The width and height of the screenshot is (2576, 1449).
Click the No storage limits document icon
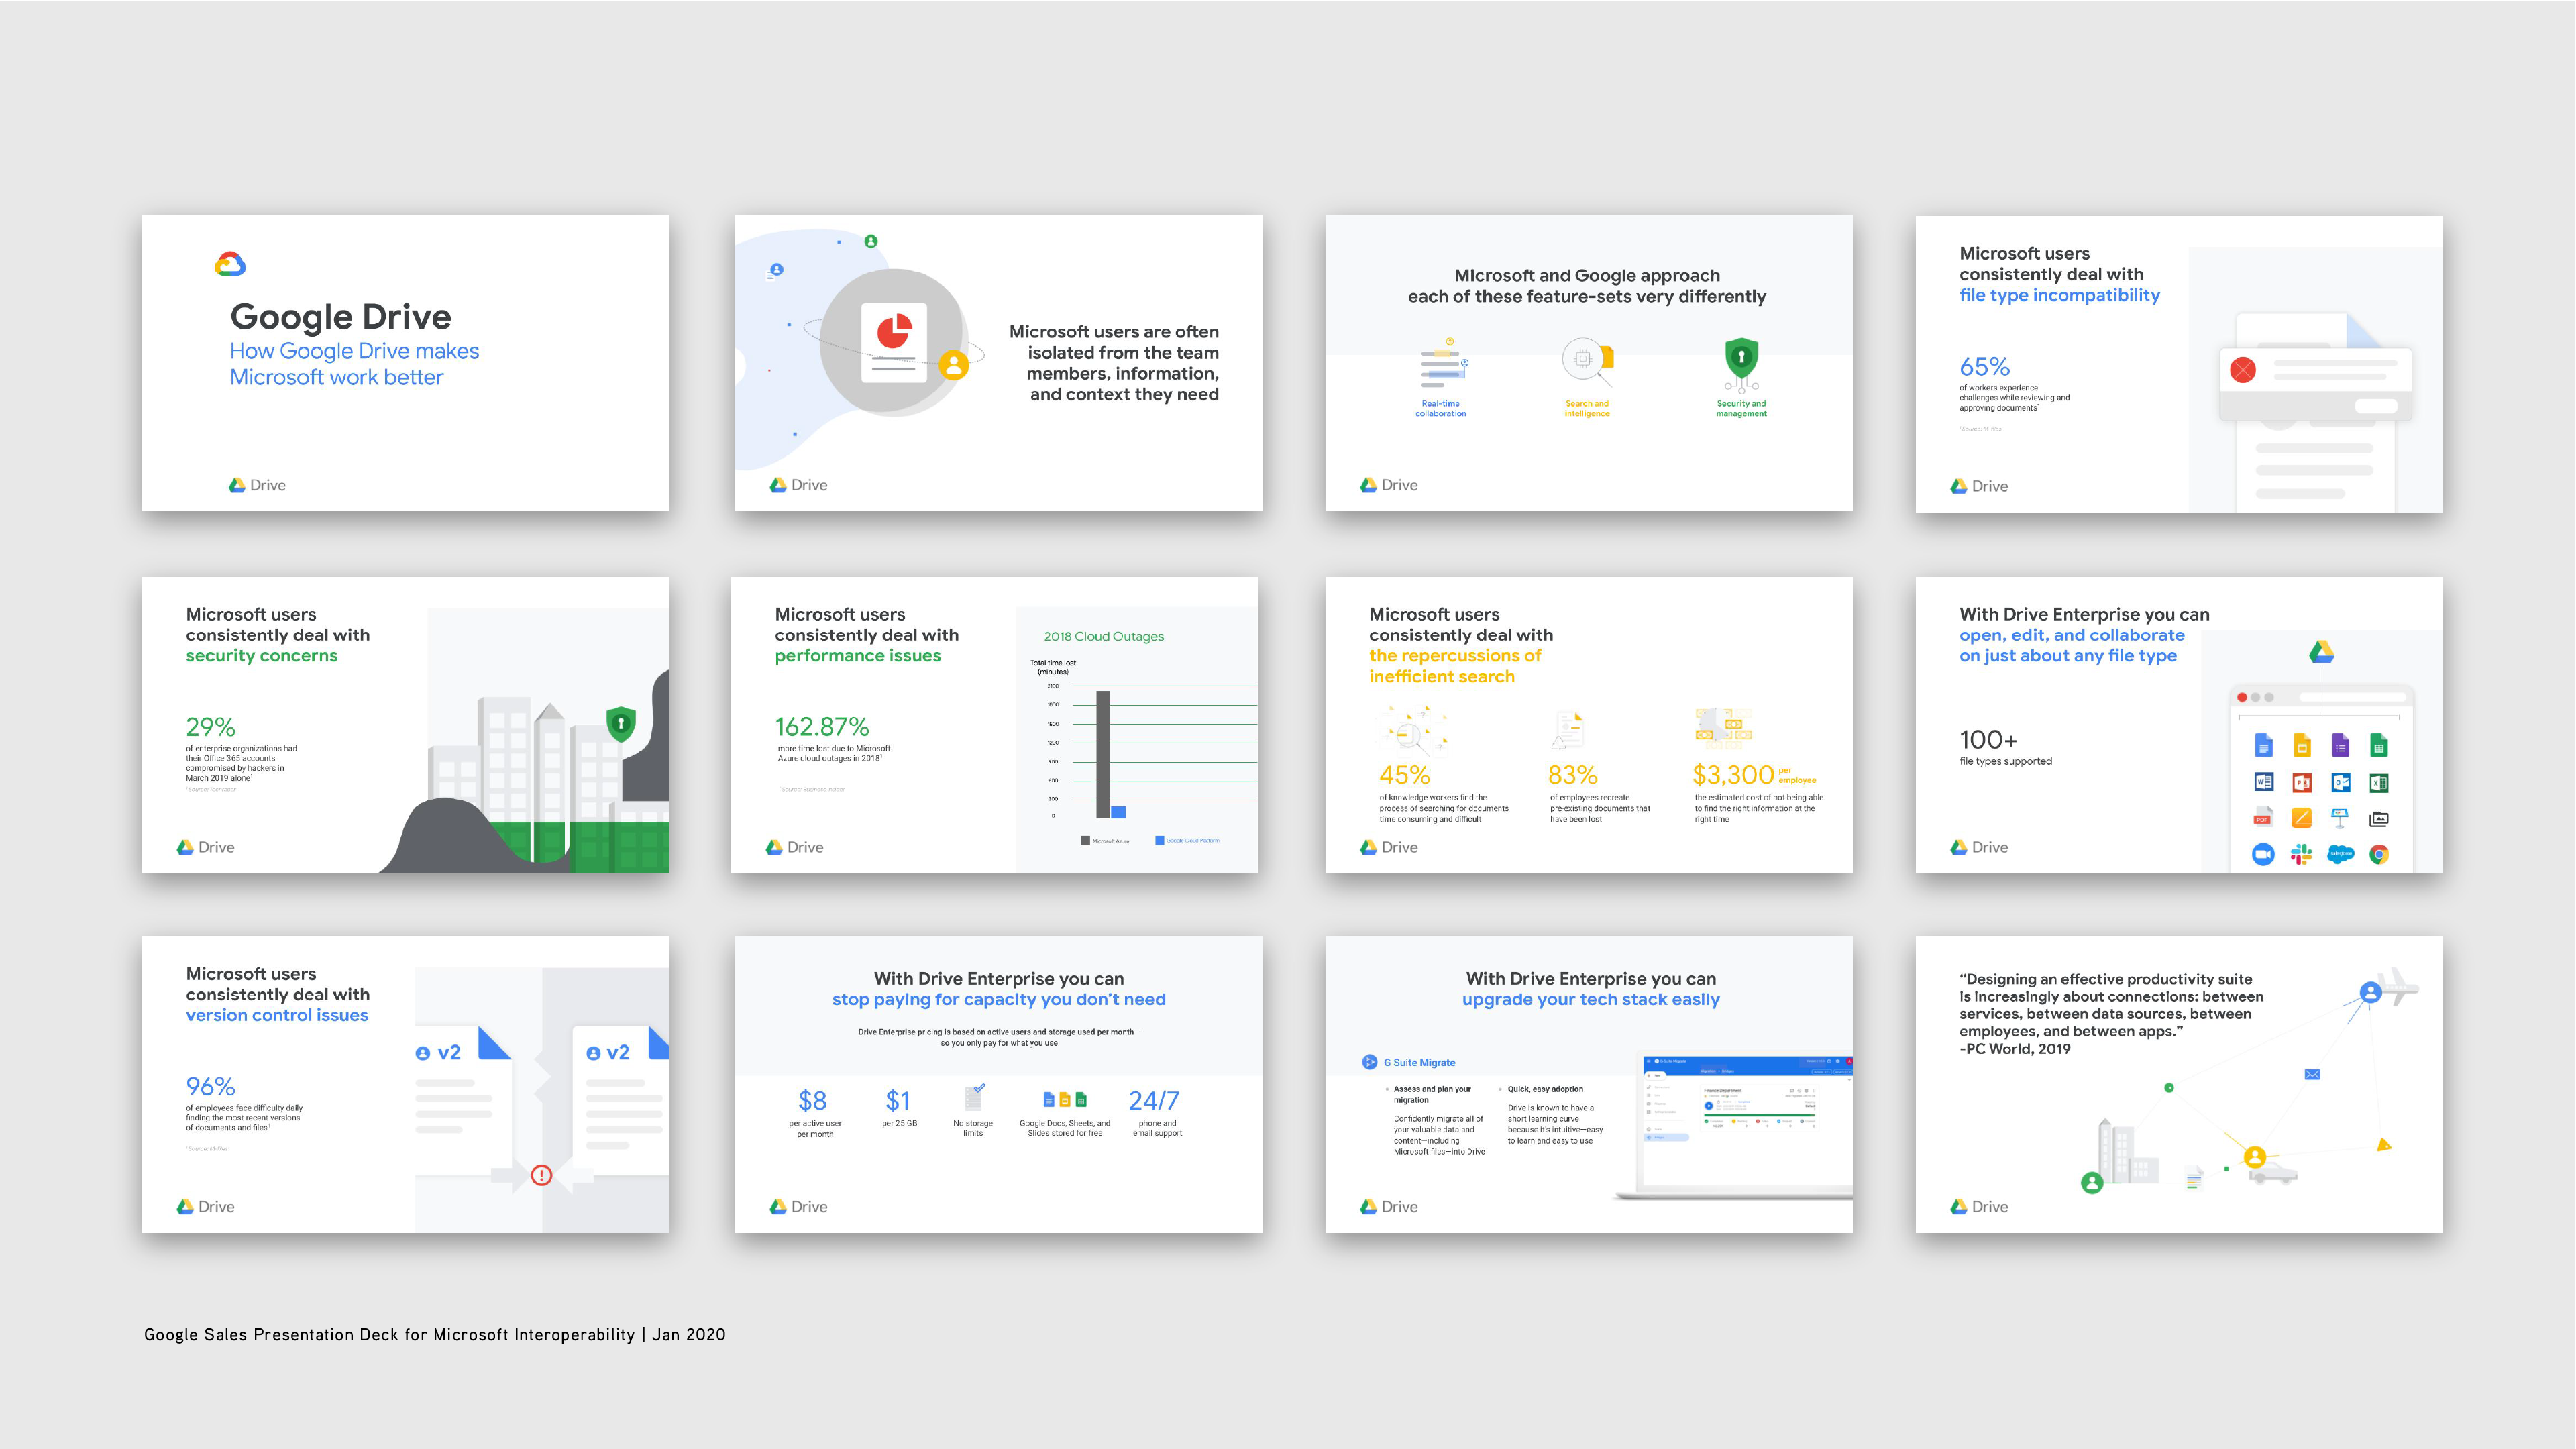974,1097
